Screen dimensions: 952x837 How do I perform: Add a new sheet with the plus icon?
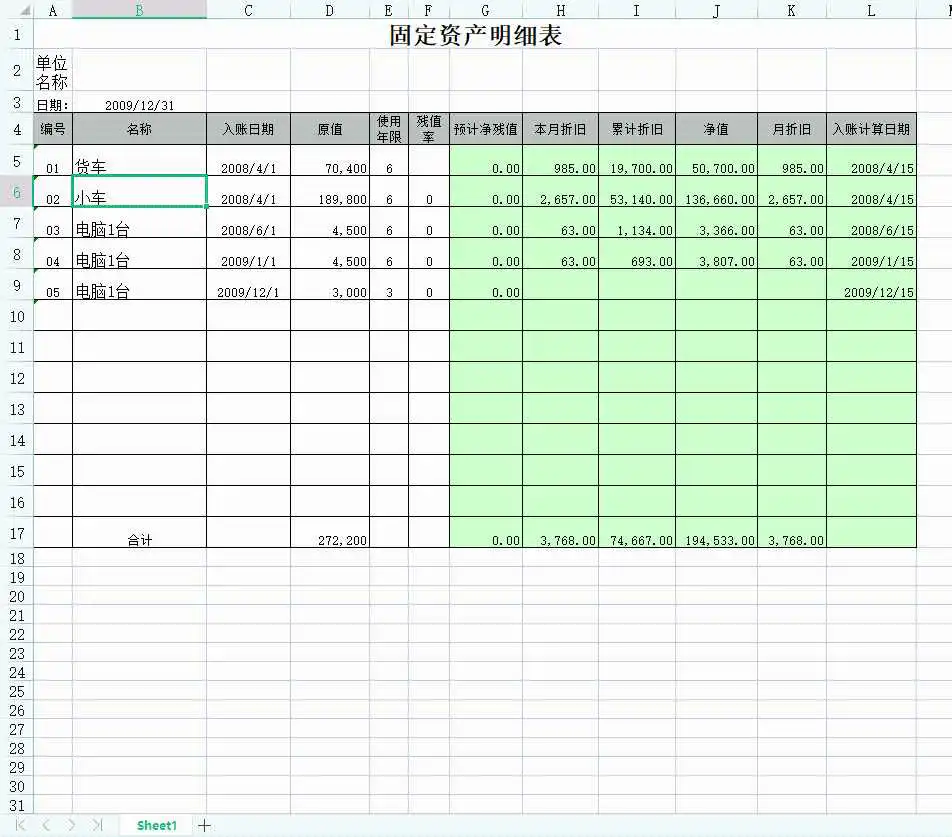[x=204, y=825]
